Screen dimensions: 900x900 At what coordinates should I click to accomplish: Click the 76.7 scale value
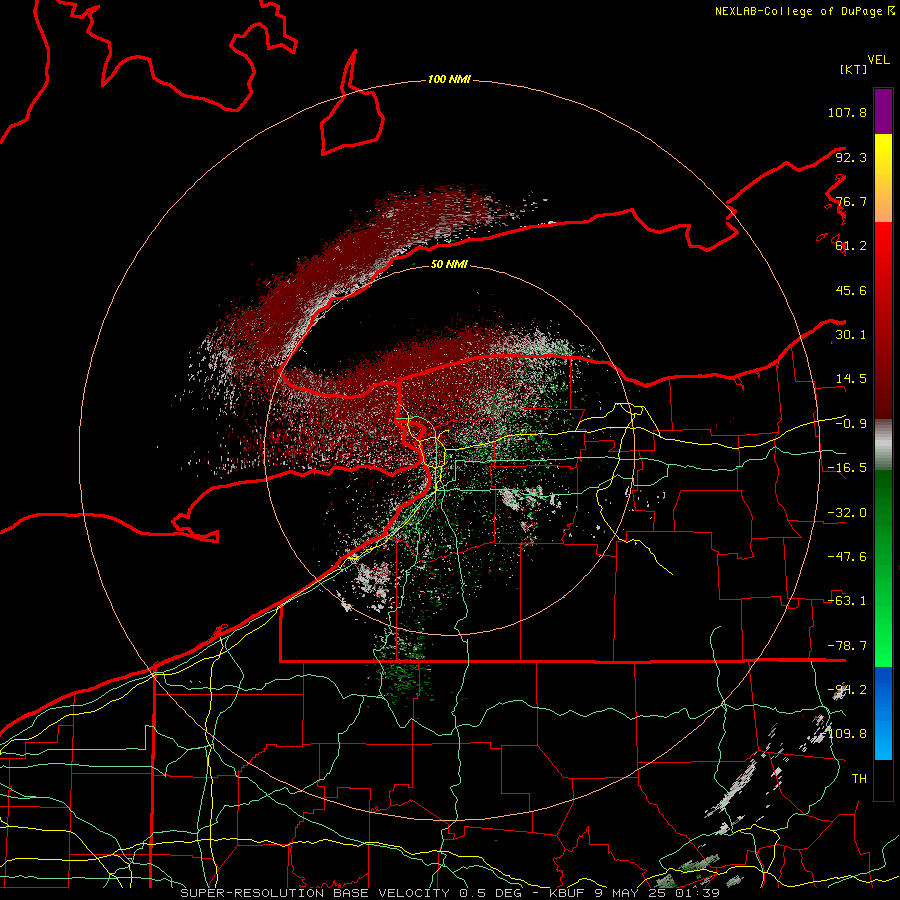click(x=851, y=201)
